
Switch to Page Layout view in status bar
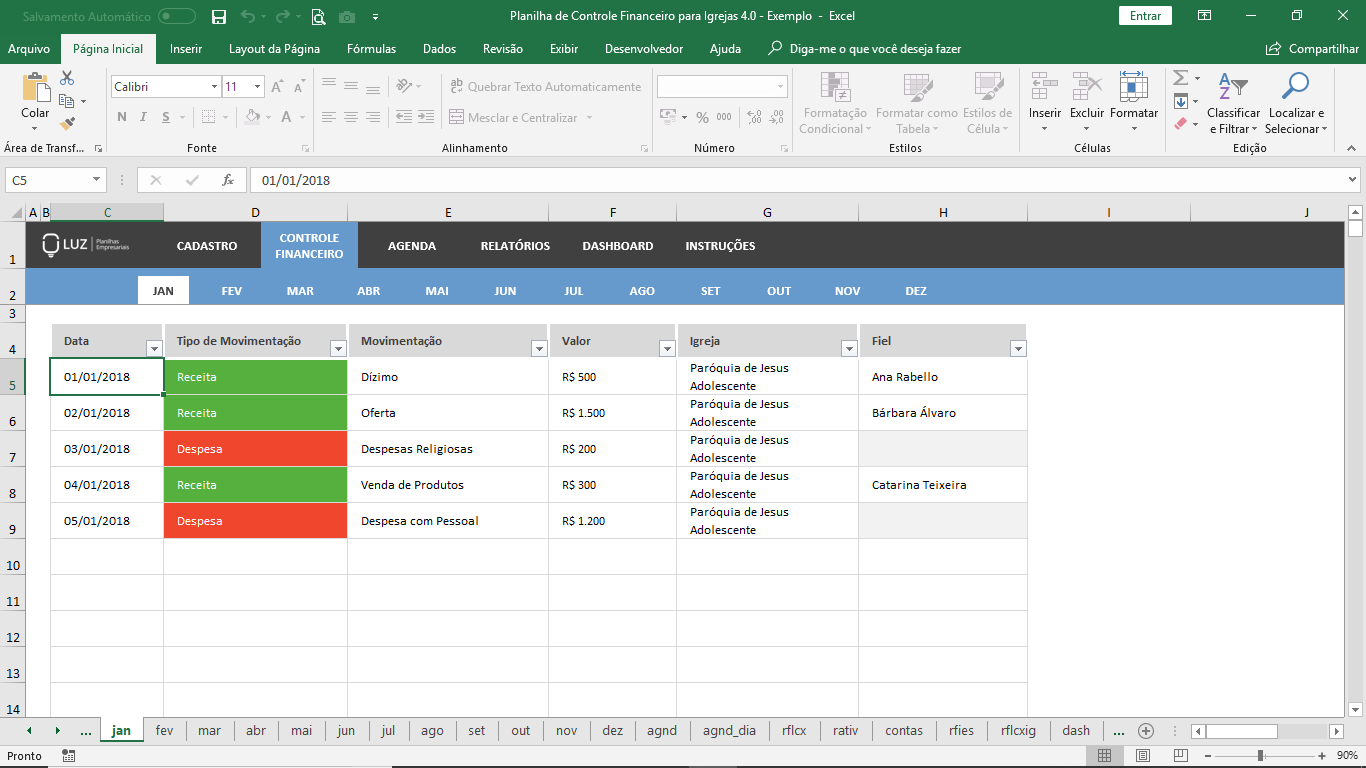click(x=1142, y=756)
